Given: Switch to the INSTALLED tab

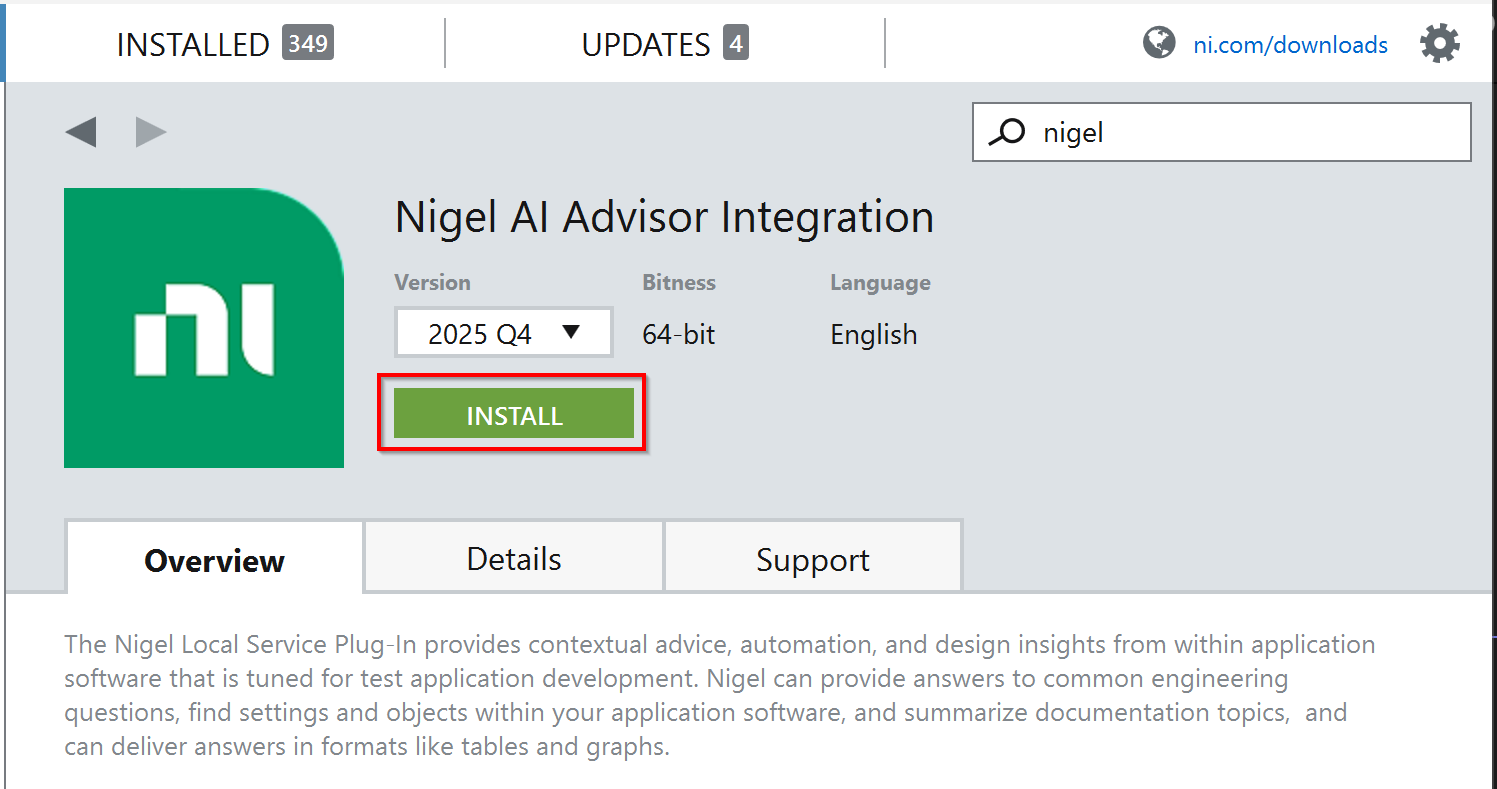Looking at the screenshot, I should click(x=193, y=45).
